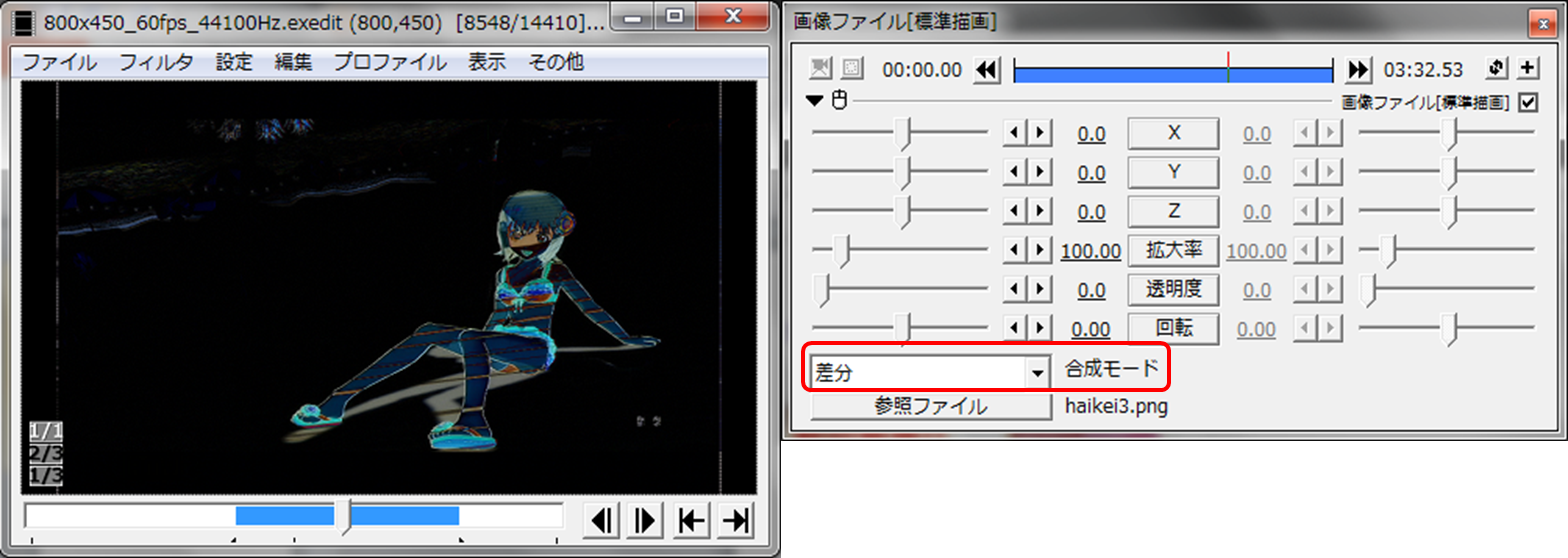Click the 拡大率 parameter button

(x=1172, y=250)
